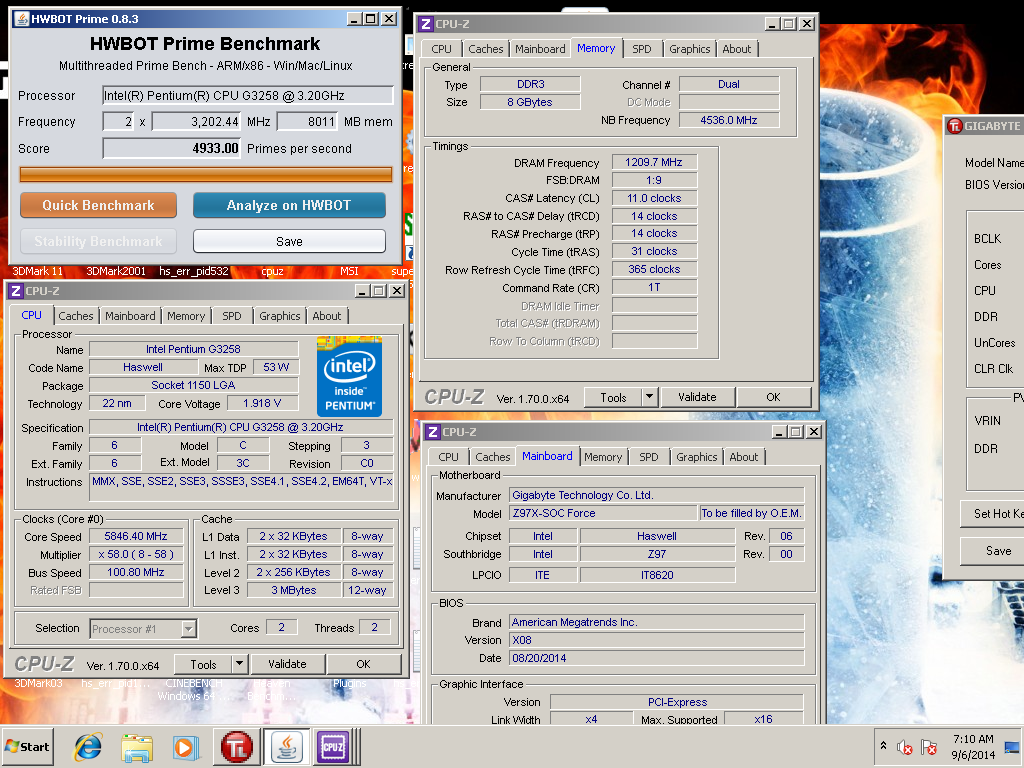The height and width of the screenshot is (768, 1024).
Task: Click Intel inside Pentium logo in CPU-Z
Action: pyautogui.click(x=349, y=376)
